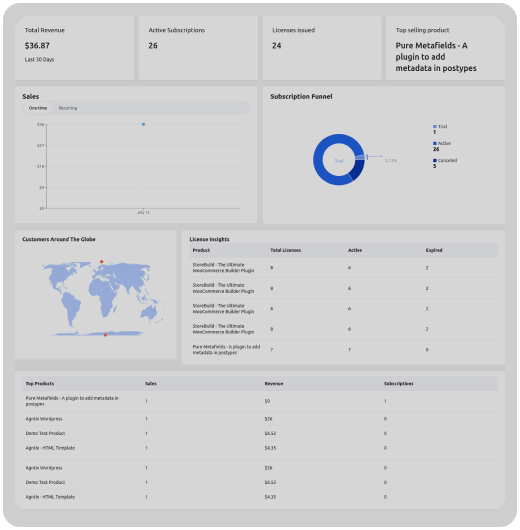Screen dimensions: 520x530
Task: Open the first Demo Test Product row
Action: pos(260,433)
